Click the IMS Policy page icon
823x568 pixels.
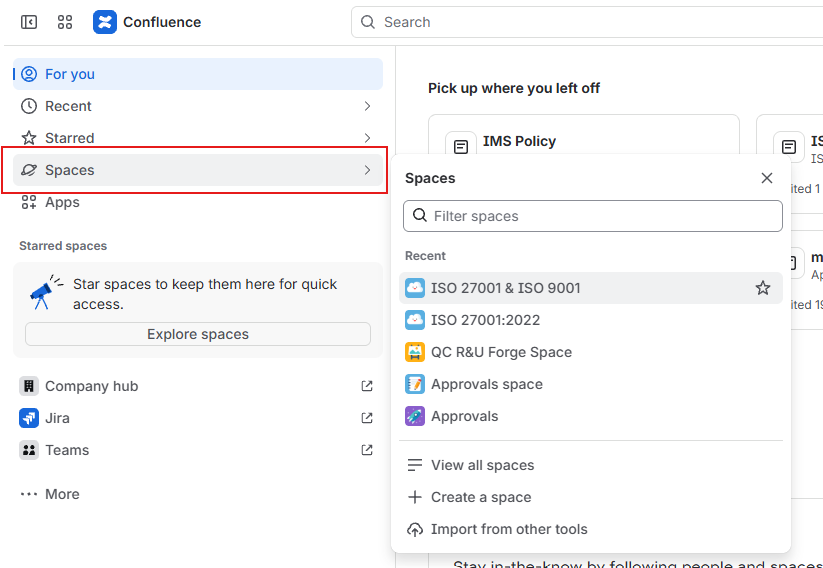pos(461,147)
